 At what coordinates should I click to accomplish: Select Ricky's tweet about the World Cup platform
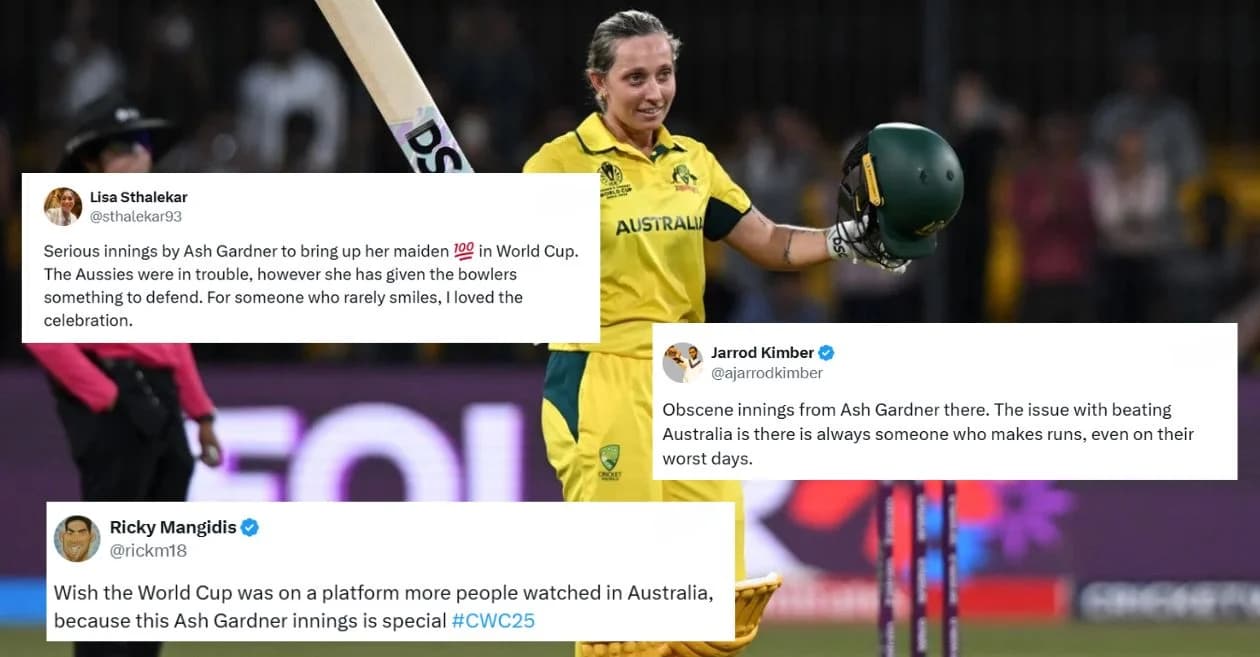[x=384, y=606]
